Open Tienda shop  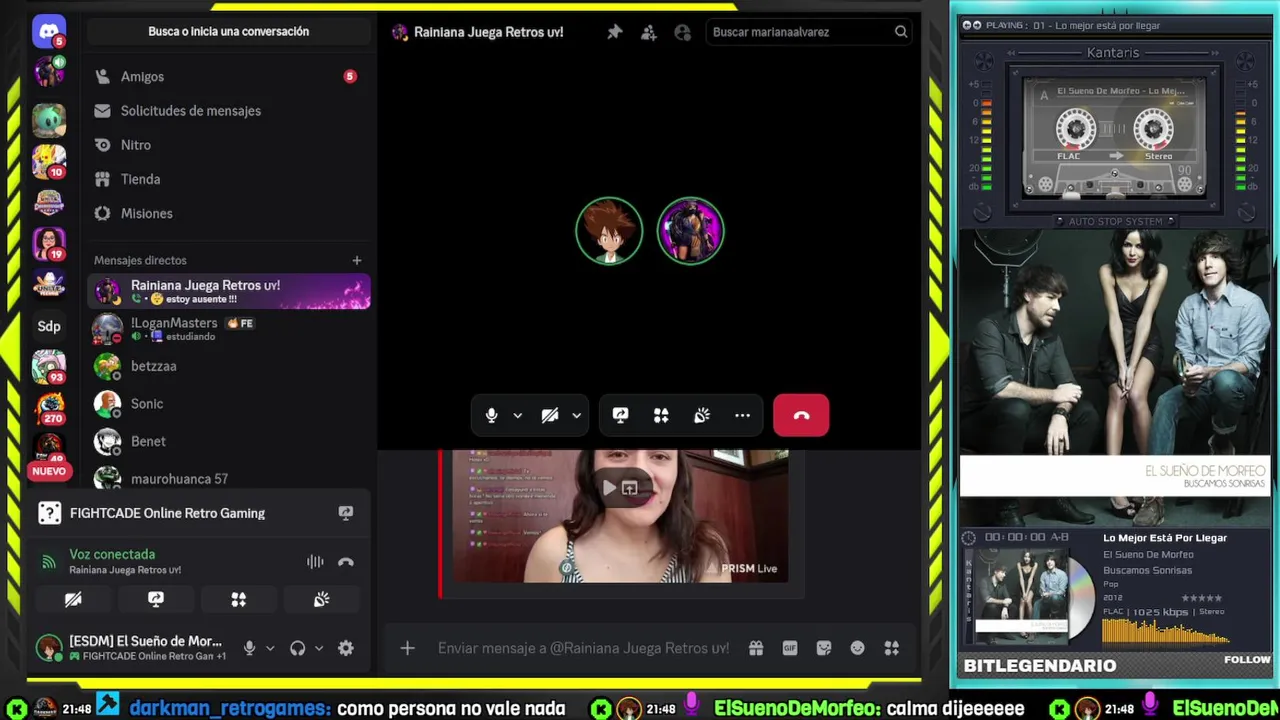point(229,179)
